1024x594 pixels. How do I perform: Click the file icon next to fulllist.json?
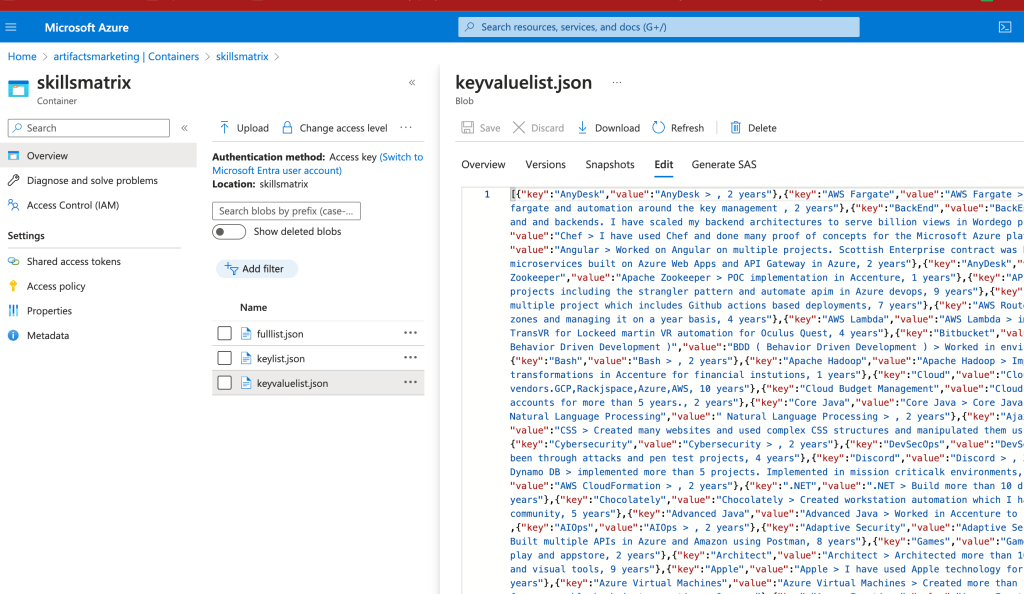click(x=246, y=334)
